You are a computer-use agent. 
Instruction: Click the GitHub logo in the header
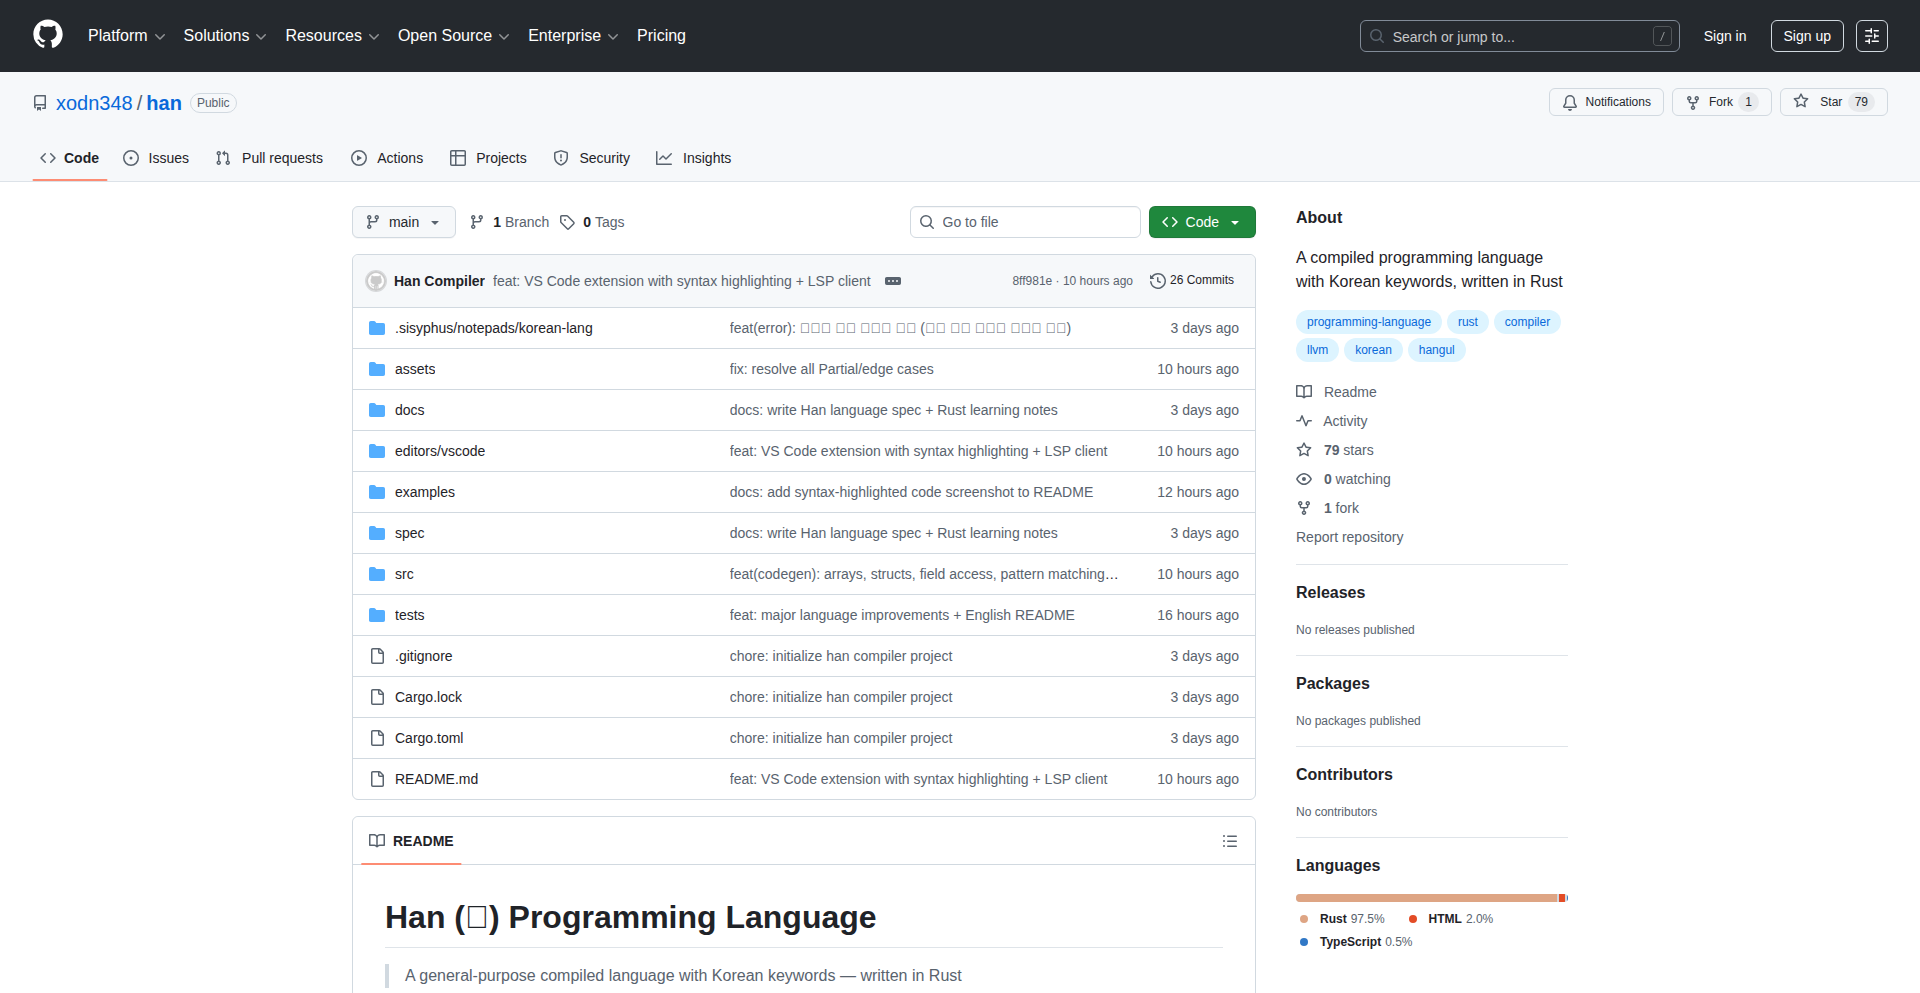point(48,35)
